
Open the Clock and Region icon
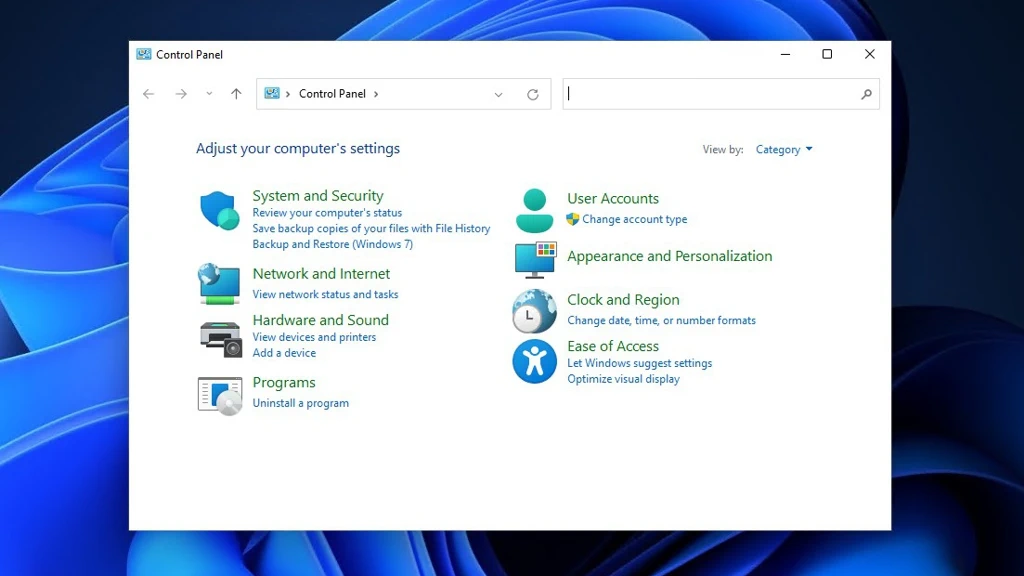click(534, 311)
